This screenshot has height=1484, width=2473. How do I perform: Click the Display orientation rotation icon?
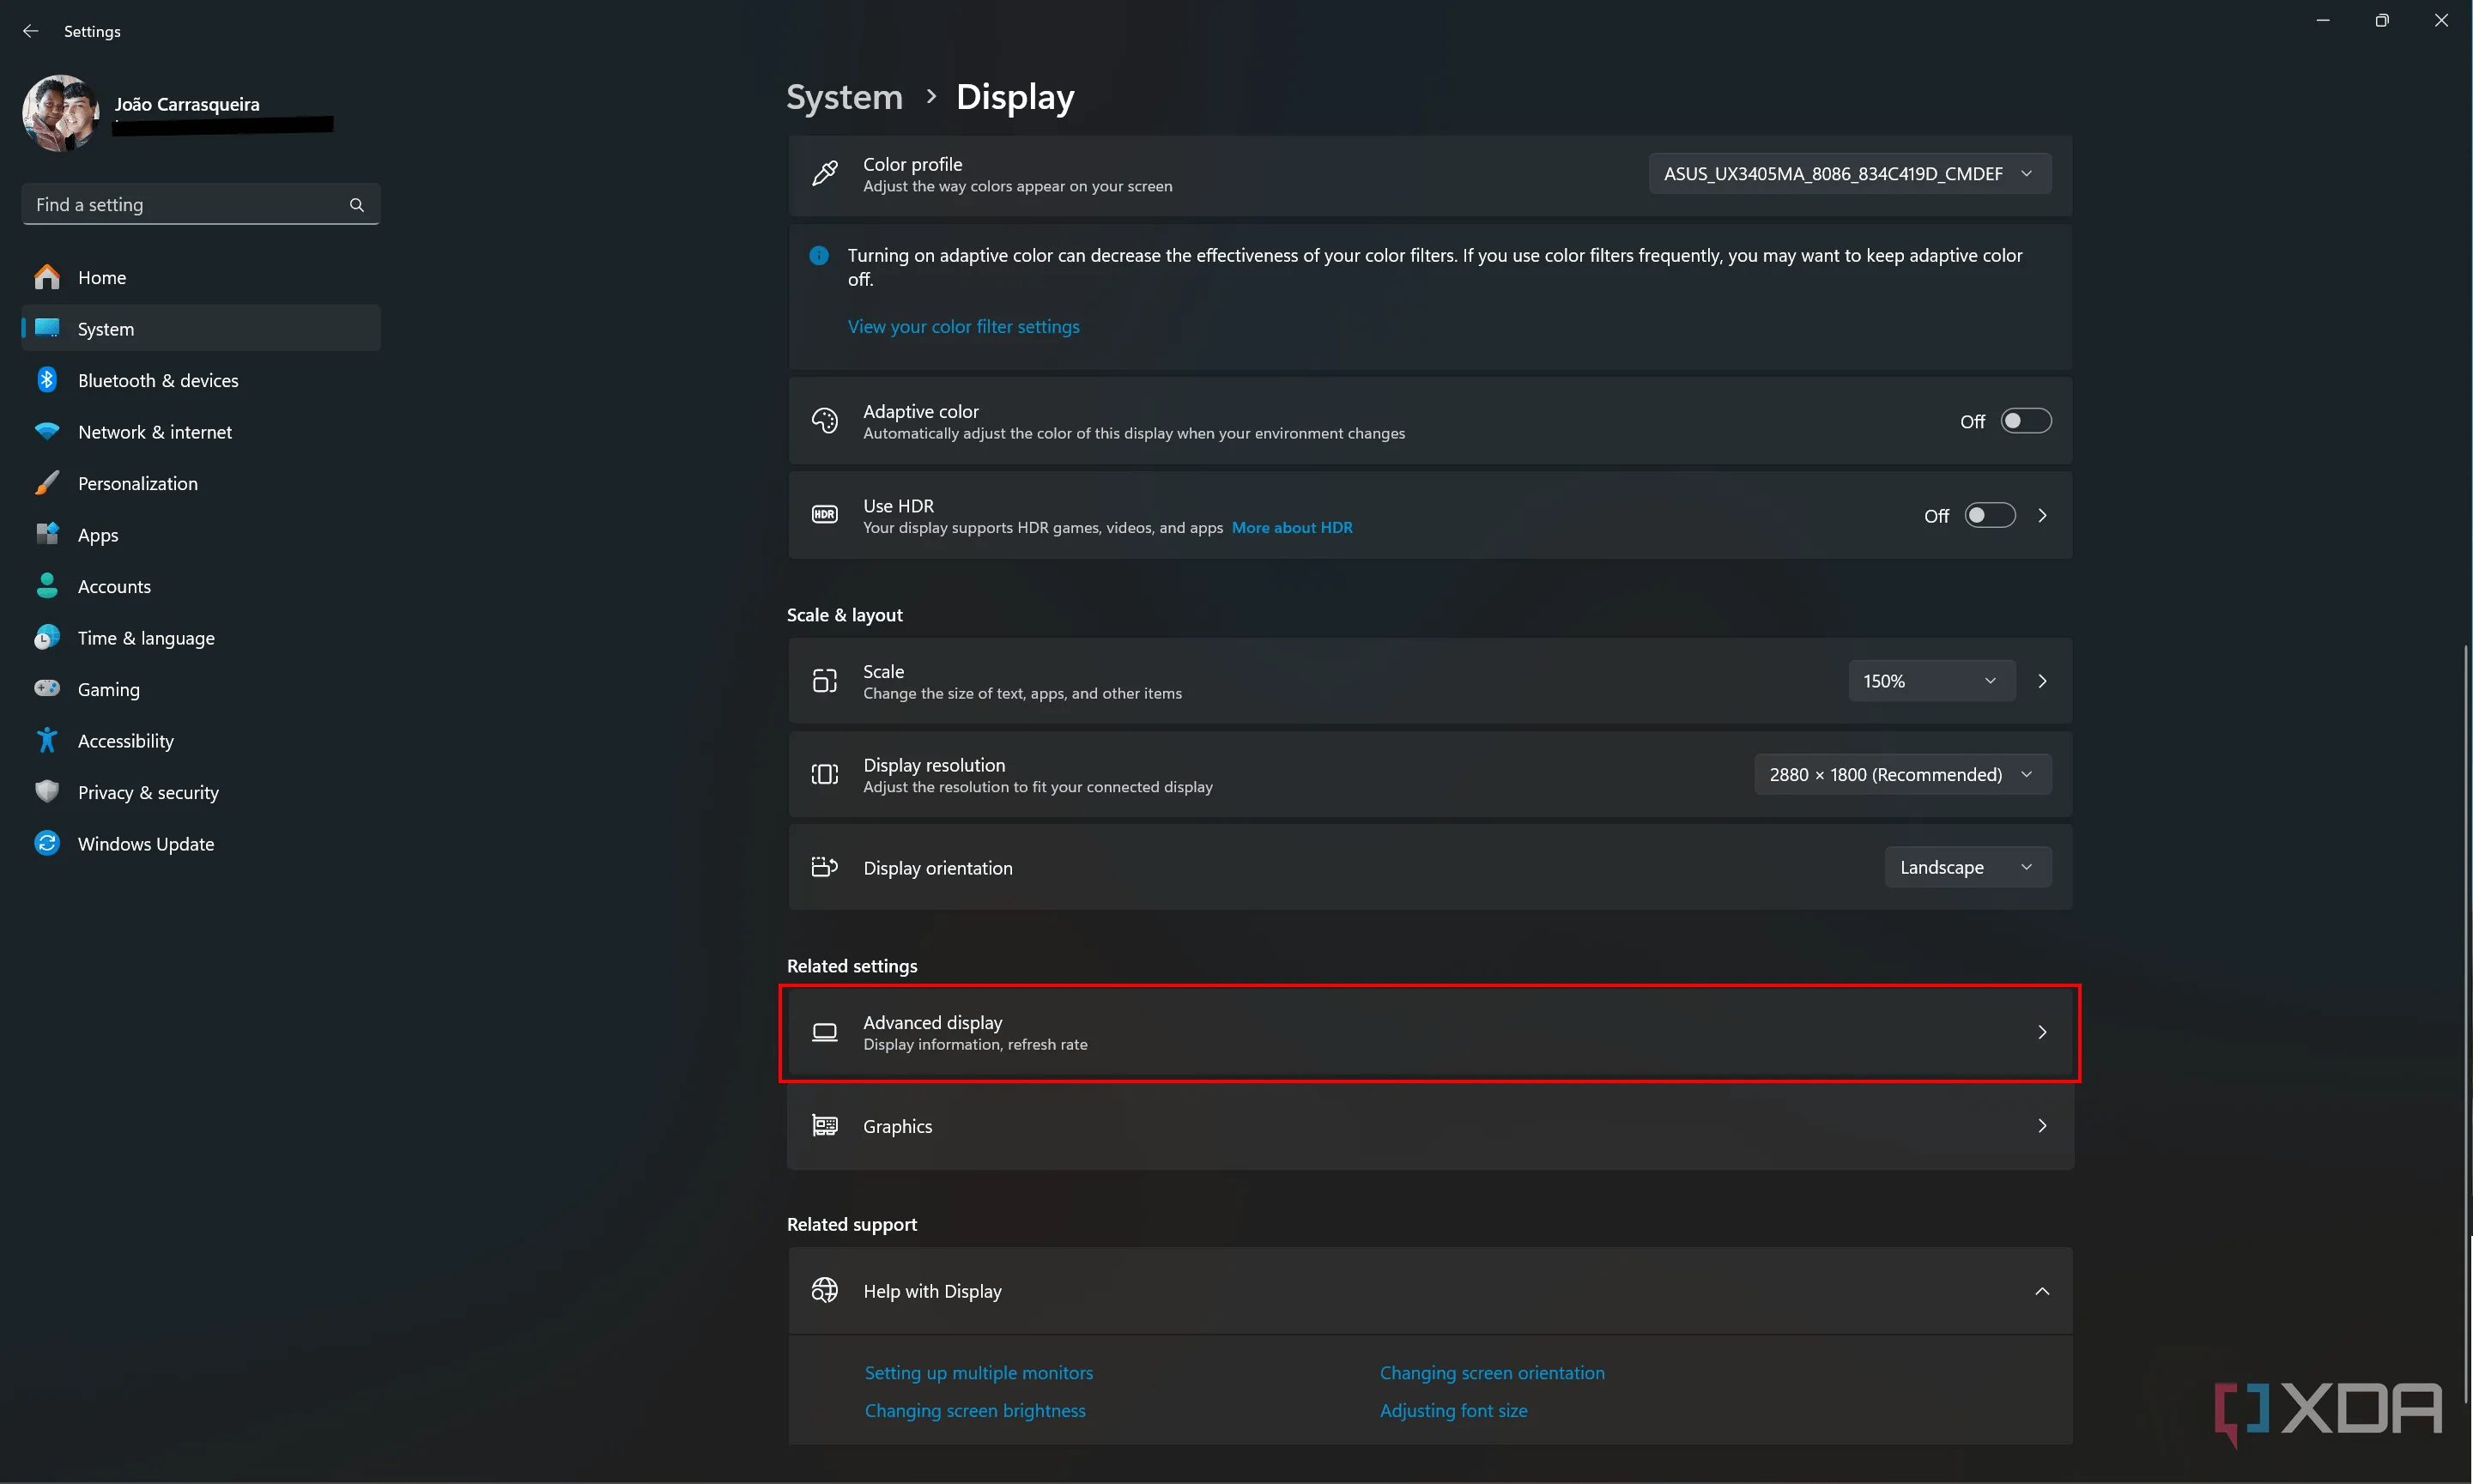(x=824, y=867)
